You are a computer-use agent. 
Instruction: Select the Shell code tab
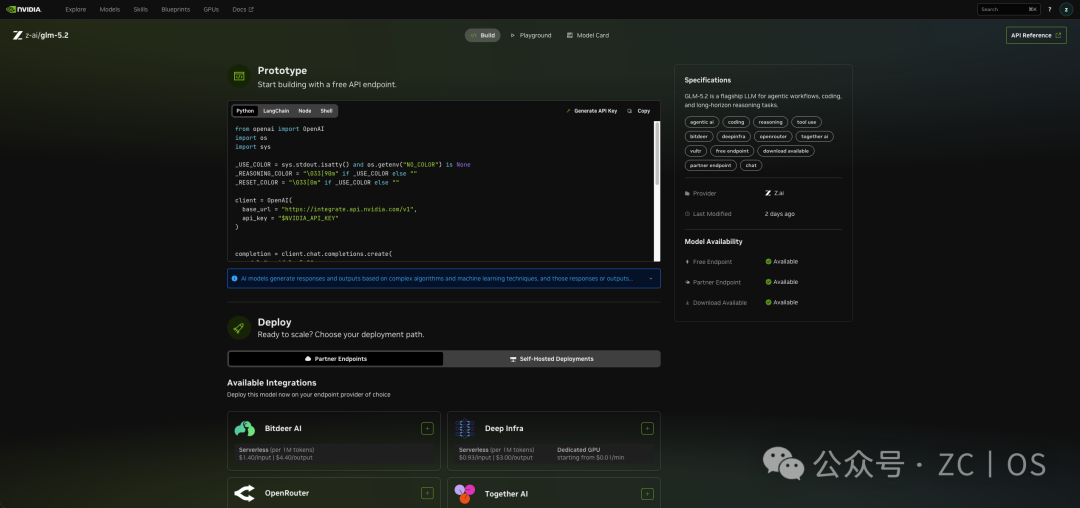(x=326, y=111)
